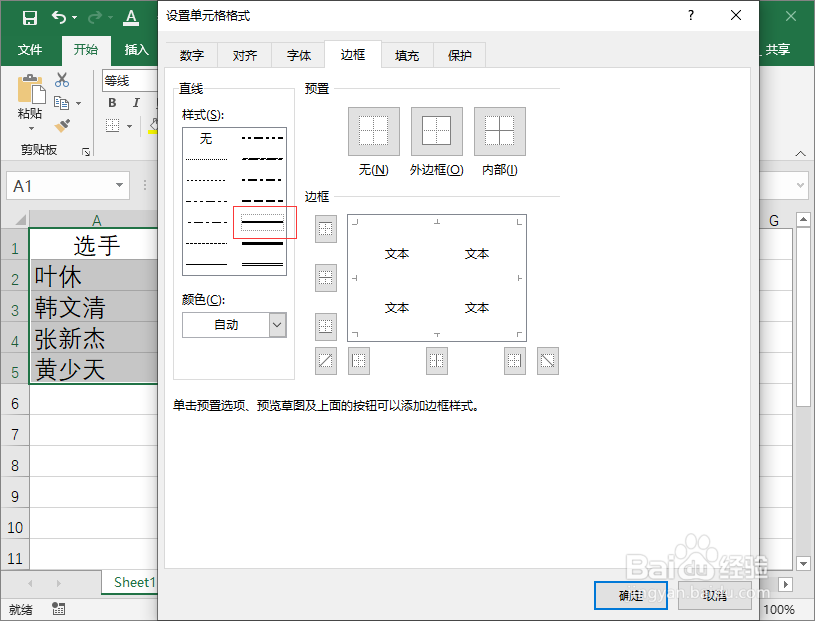Click the borders icon in ribbon
This screenshot has height=621, width=815.
[x=113, y=125]
